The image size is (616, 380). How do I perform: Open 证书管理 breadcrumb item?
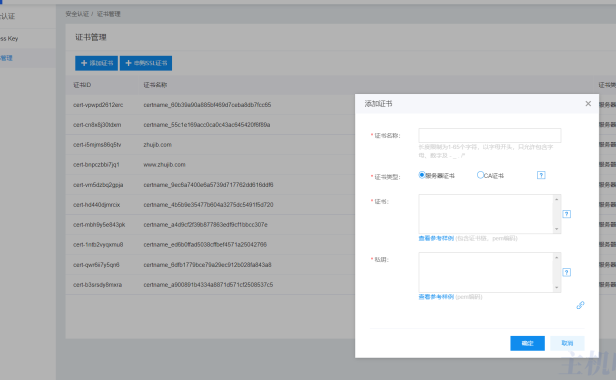click(x=108, y=14)
